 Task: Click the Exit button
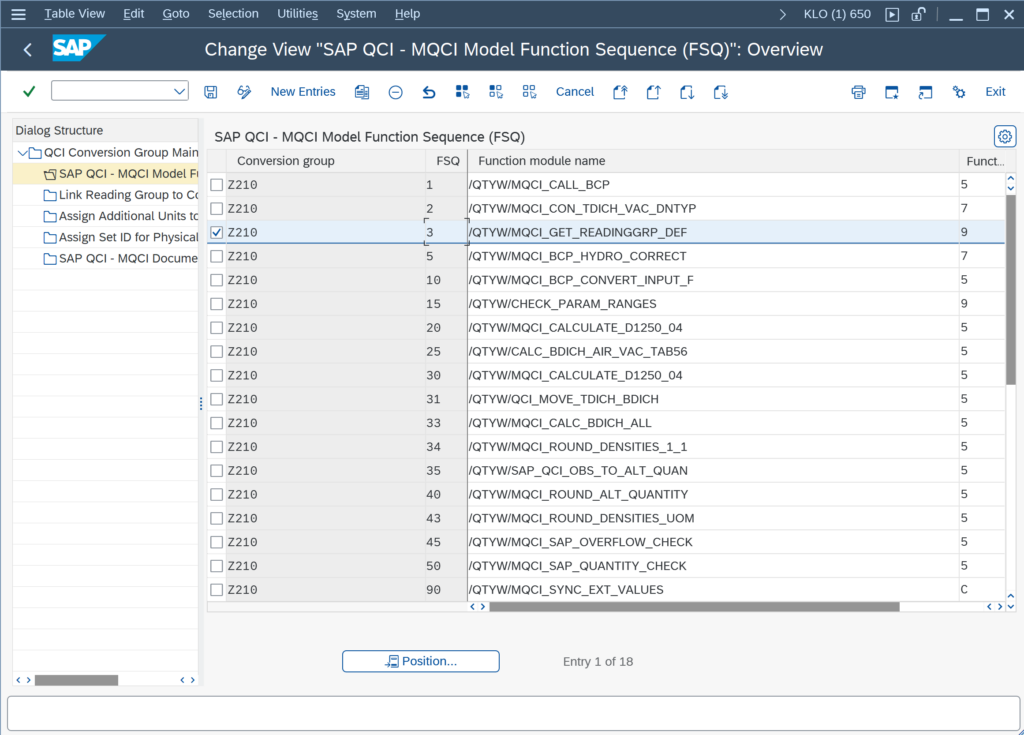995,92
